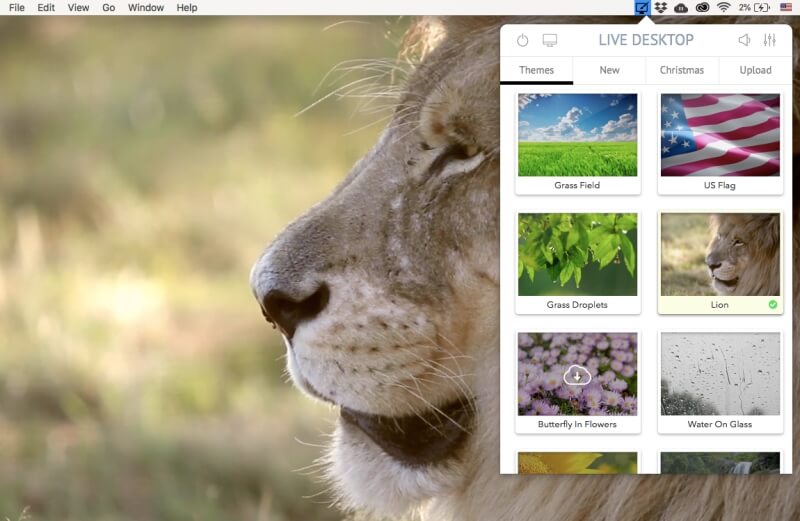Open the Help menu
Image resolution: width=800 pixels, height=521 pixels.
pos(187,8)
